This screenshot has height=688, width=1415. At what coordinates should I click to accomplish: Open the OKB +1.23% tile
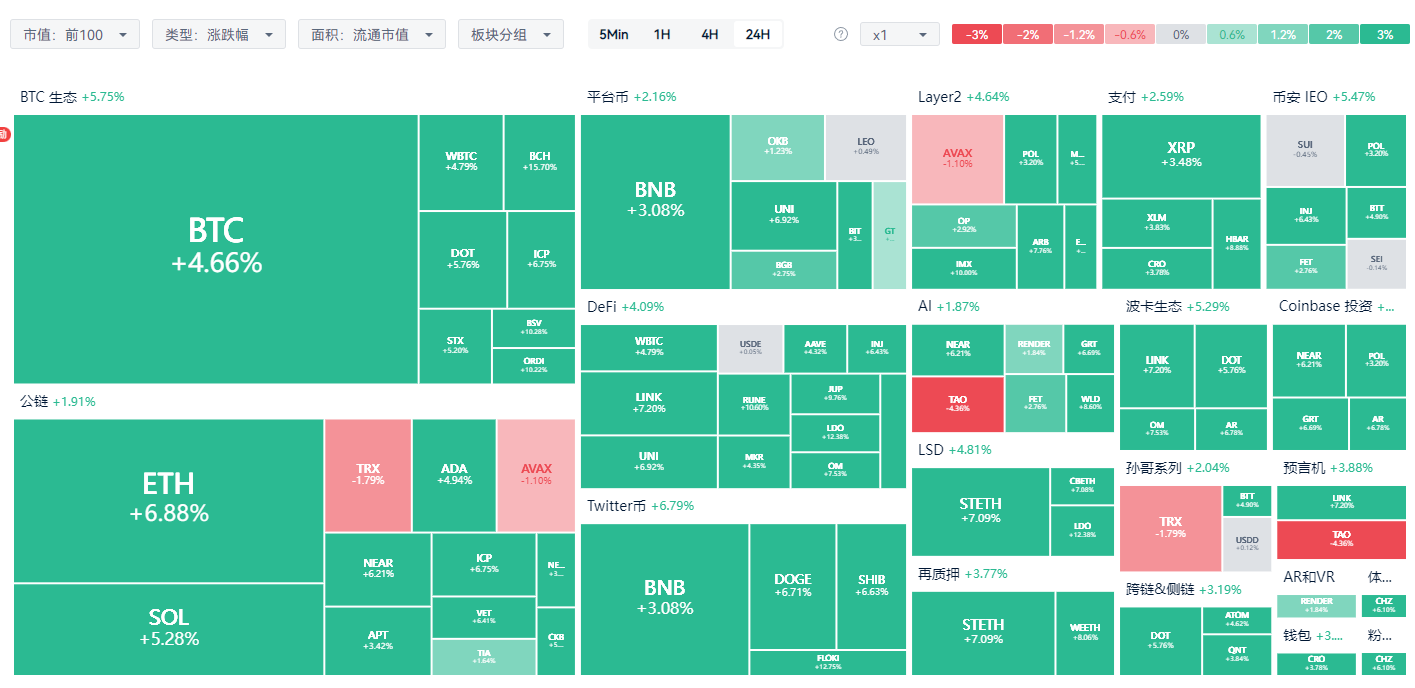point(778,147)
